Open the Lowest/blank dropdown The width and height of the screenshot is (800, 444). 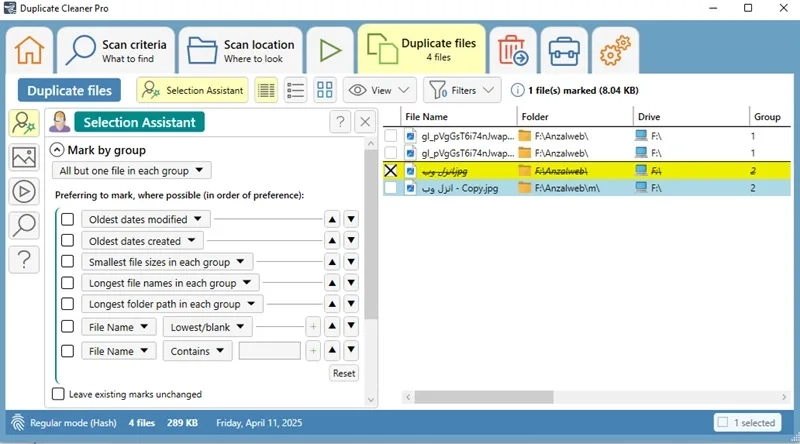[x=208, y=327]
